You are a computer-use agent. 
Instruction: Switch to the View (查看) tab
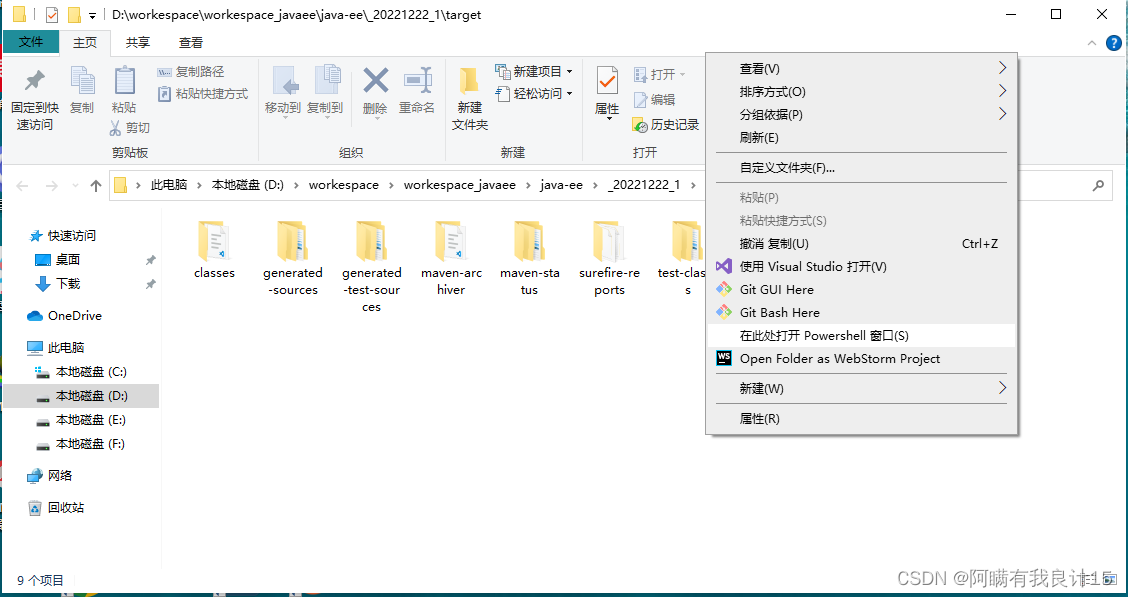pyautogui.click(x=191, y=42)
